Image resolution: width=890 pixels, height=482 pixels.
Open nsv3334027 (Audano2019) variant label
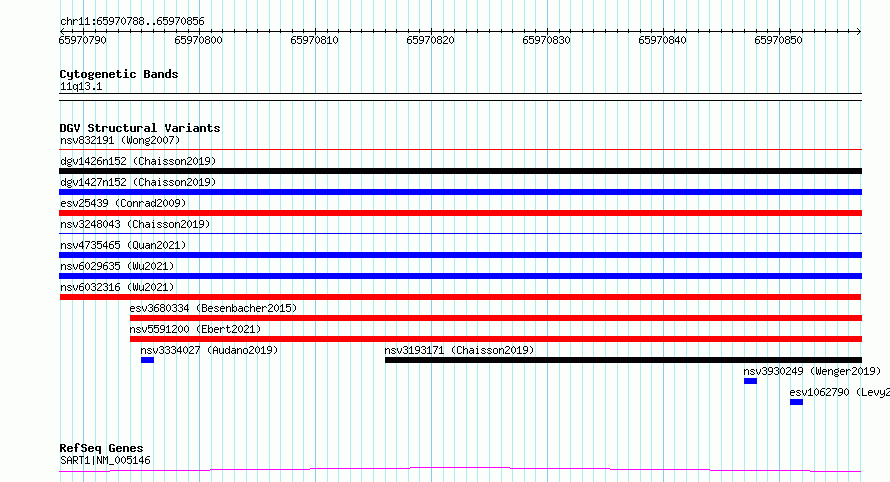coord(209,350)
